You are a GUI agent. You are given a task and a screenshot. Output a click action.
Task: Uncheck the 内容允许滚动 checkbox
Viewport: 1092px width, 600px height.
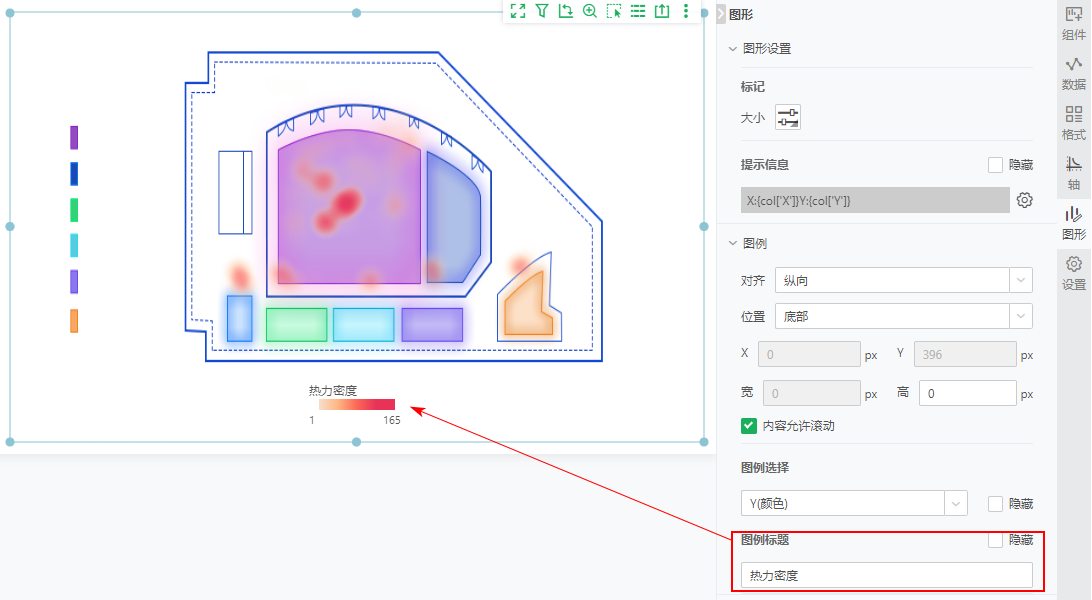pyautogui.click(x=749, y=425)
